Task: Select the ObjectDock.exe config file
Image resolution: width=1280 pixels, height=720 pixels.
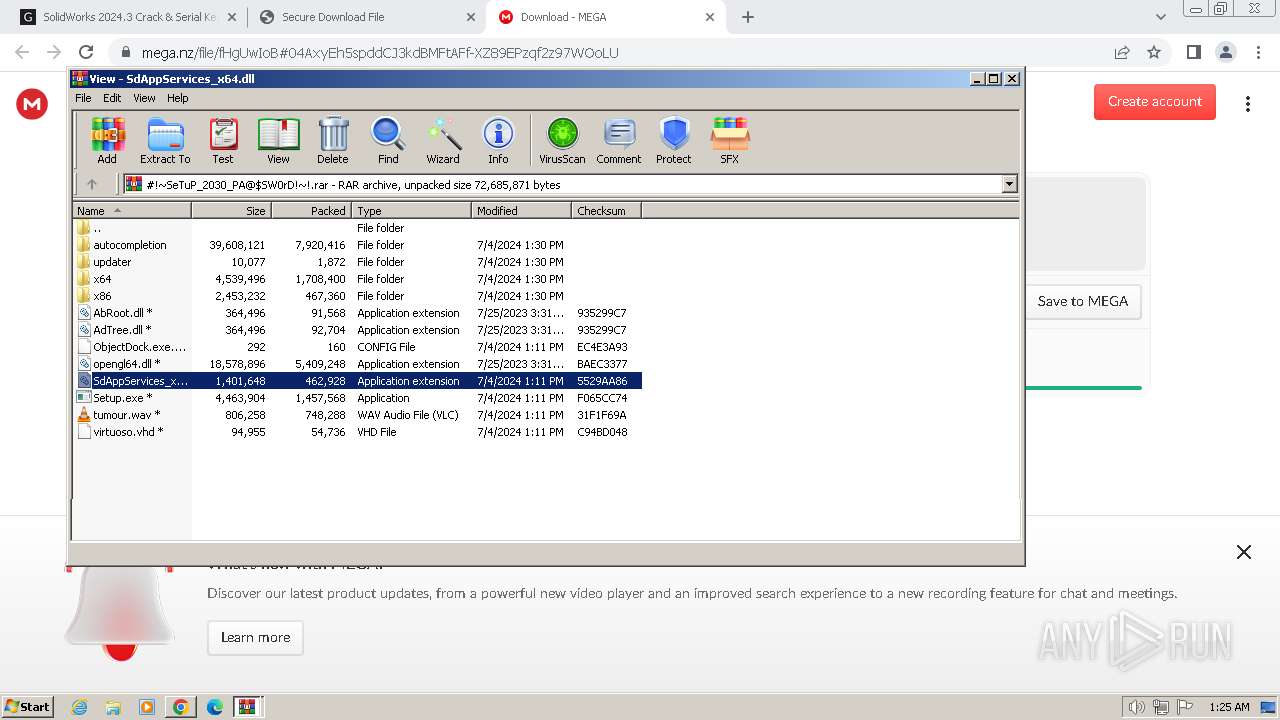Action: click(357, 347)
